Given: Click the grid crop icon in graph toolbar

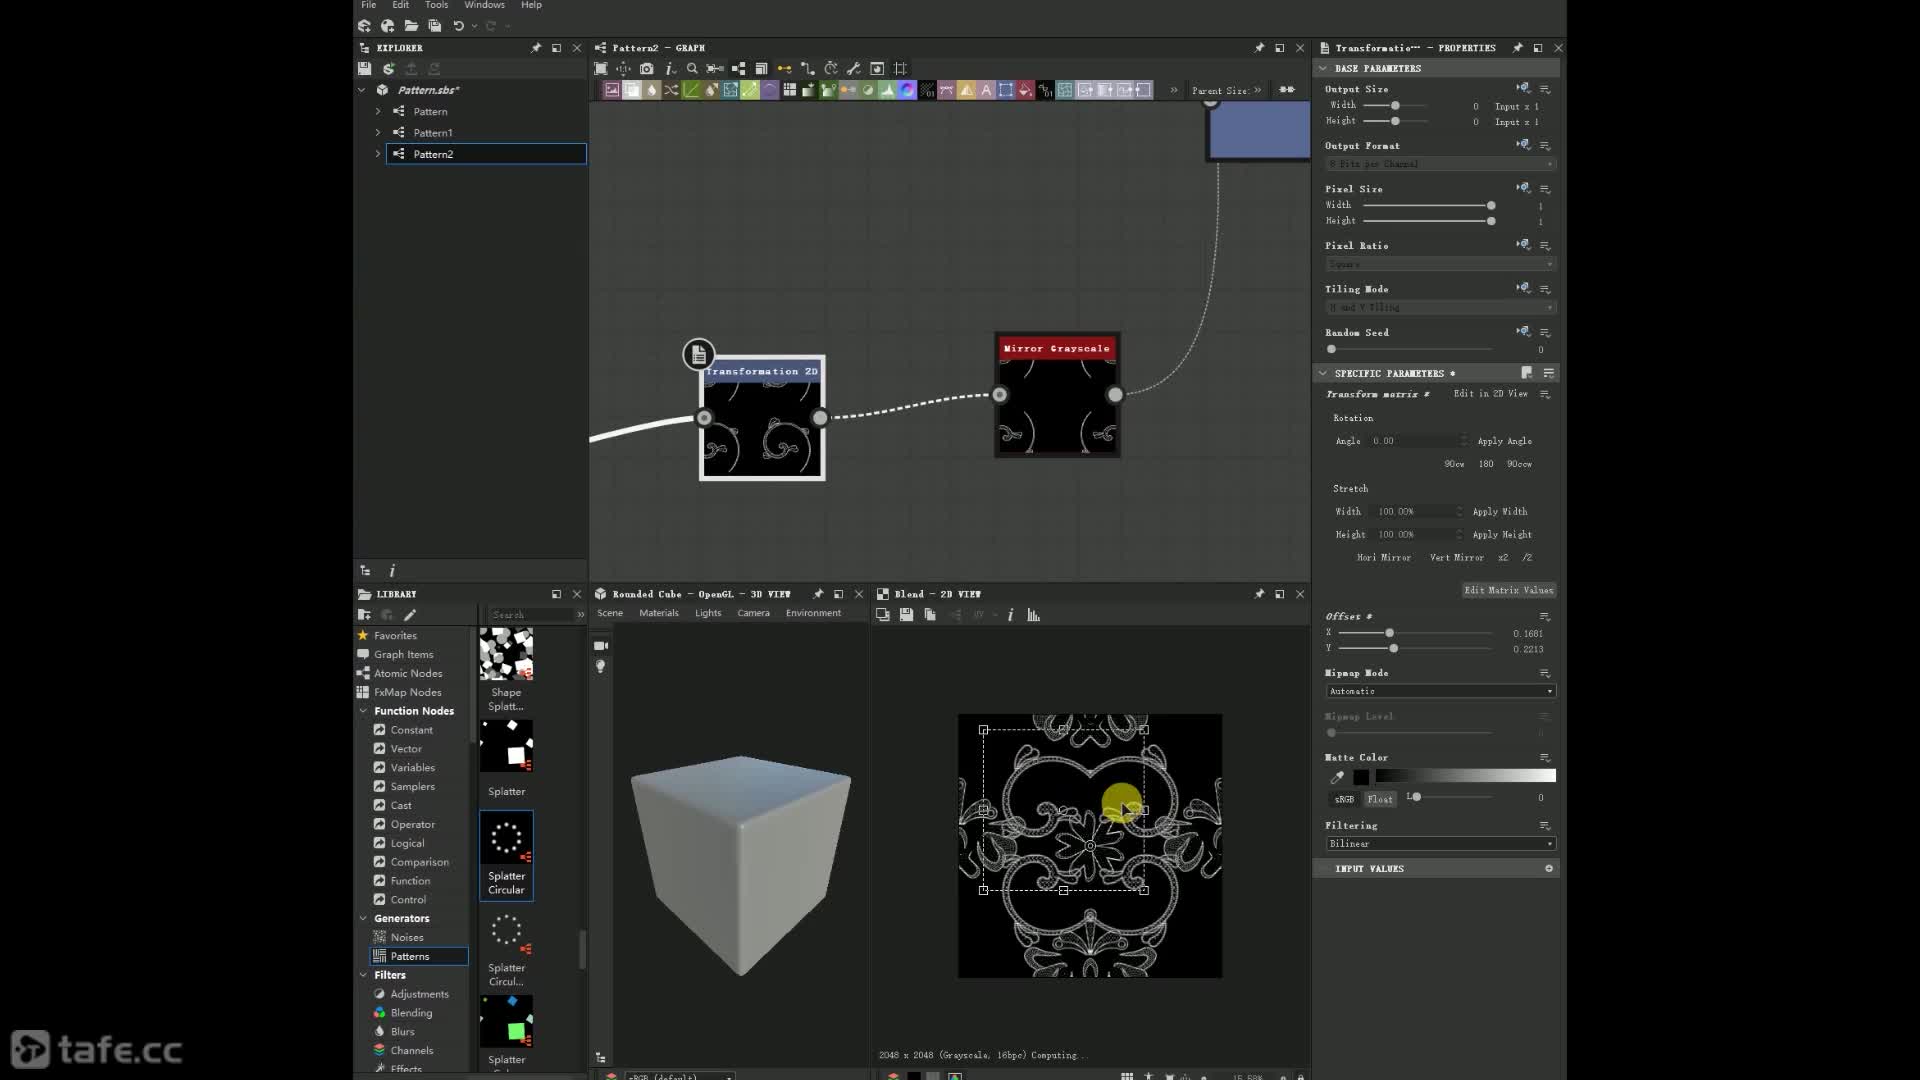Looking at the screenshot, I should pyautogui.click(x=900, y=69).
